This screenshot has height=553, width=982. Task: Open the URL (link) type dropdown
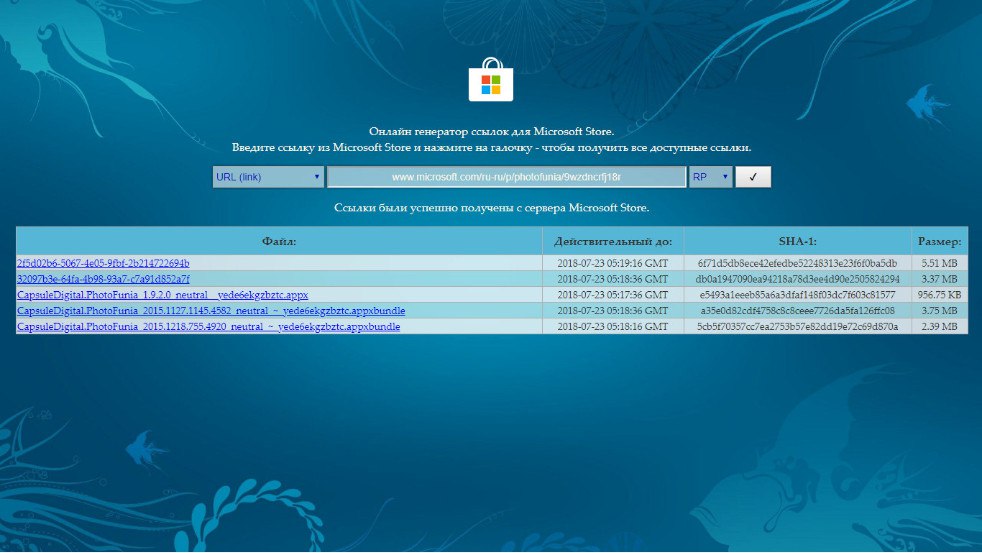[268, 177]
